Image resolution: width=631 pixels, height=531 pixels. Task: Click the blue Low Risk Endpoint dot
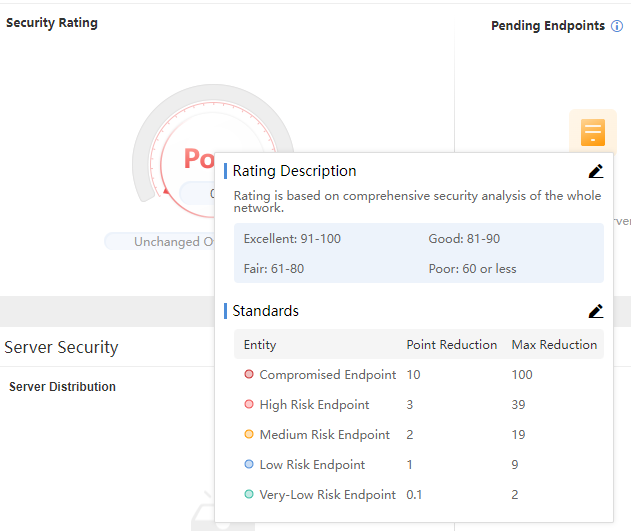click(249, 465)
